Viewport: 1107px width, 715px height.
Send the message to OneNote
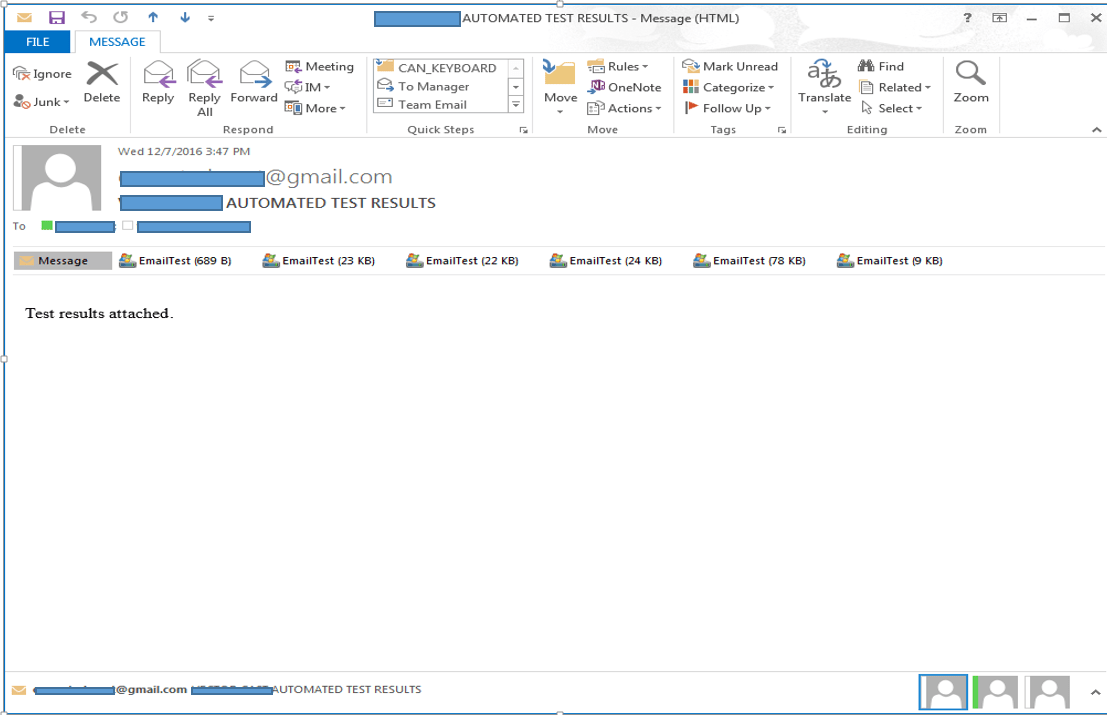pos(621,87)
